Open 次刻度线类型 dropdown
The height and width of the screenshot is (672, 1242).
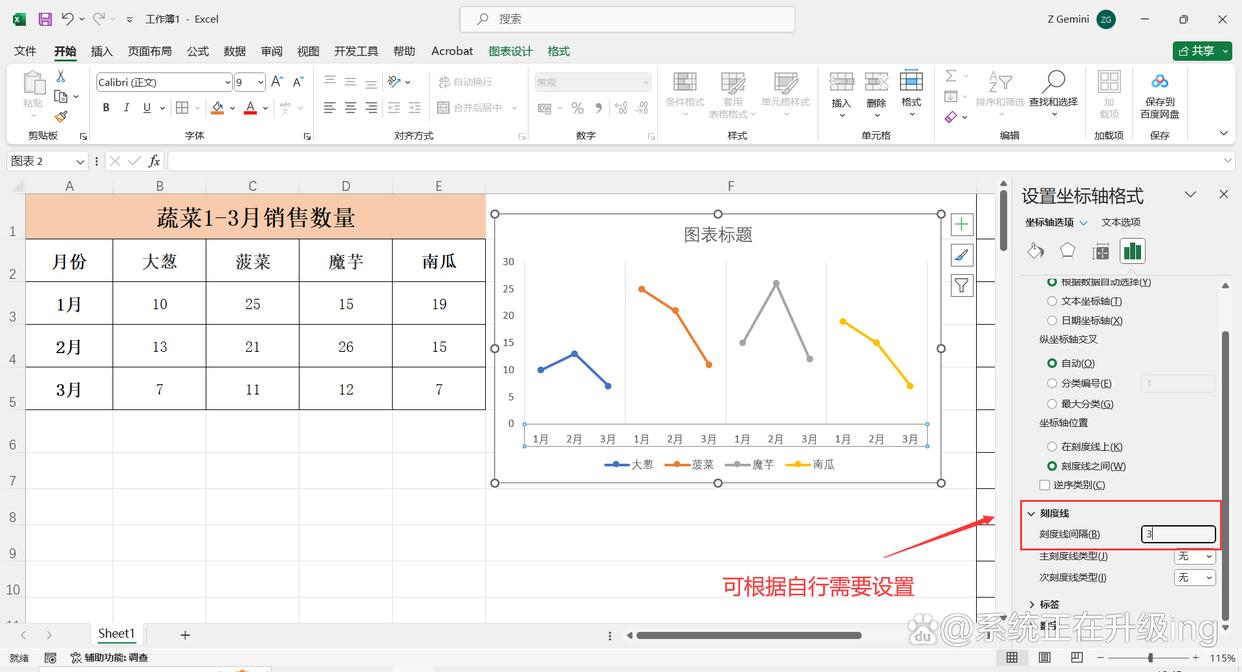[1195, 578]
